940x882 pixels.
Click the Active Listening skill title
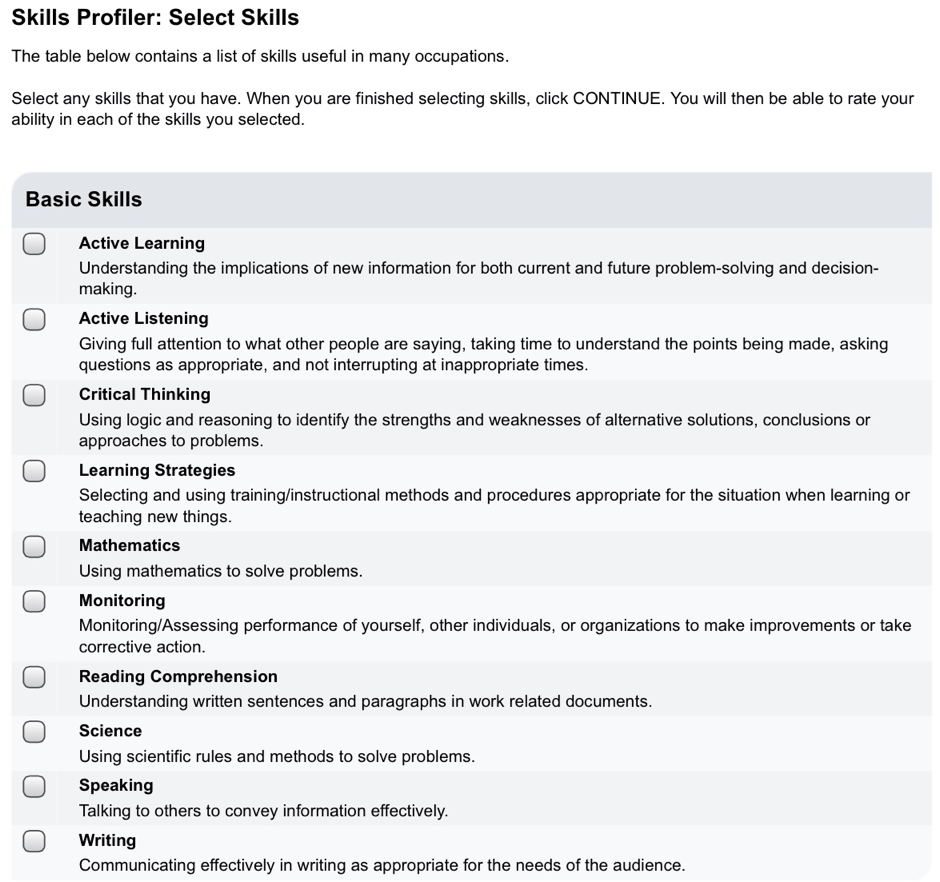coord(144,318)
